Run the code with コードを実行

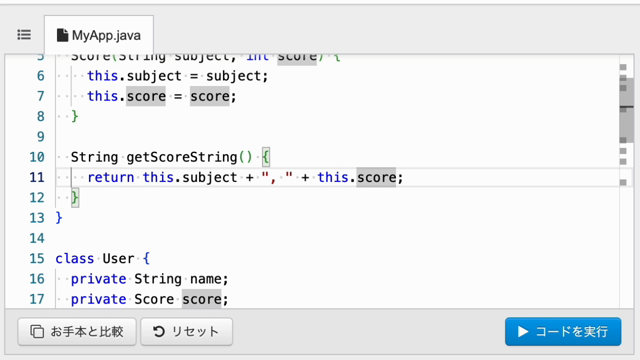click(563, 331)
